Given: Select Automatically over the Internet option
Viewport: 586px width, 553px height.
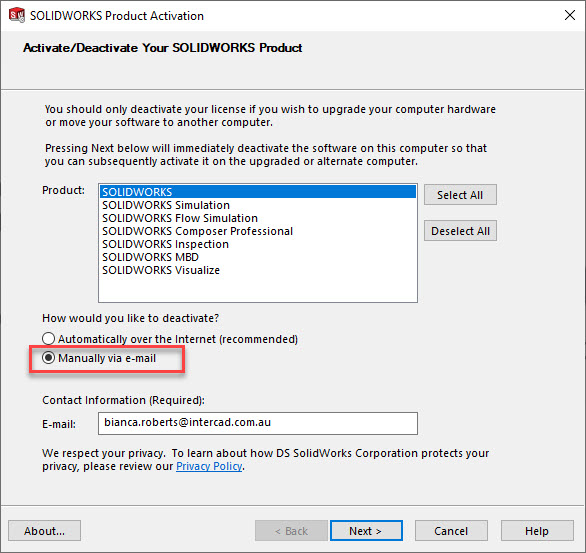Looking at the screenshot, I should 48,339.
